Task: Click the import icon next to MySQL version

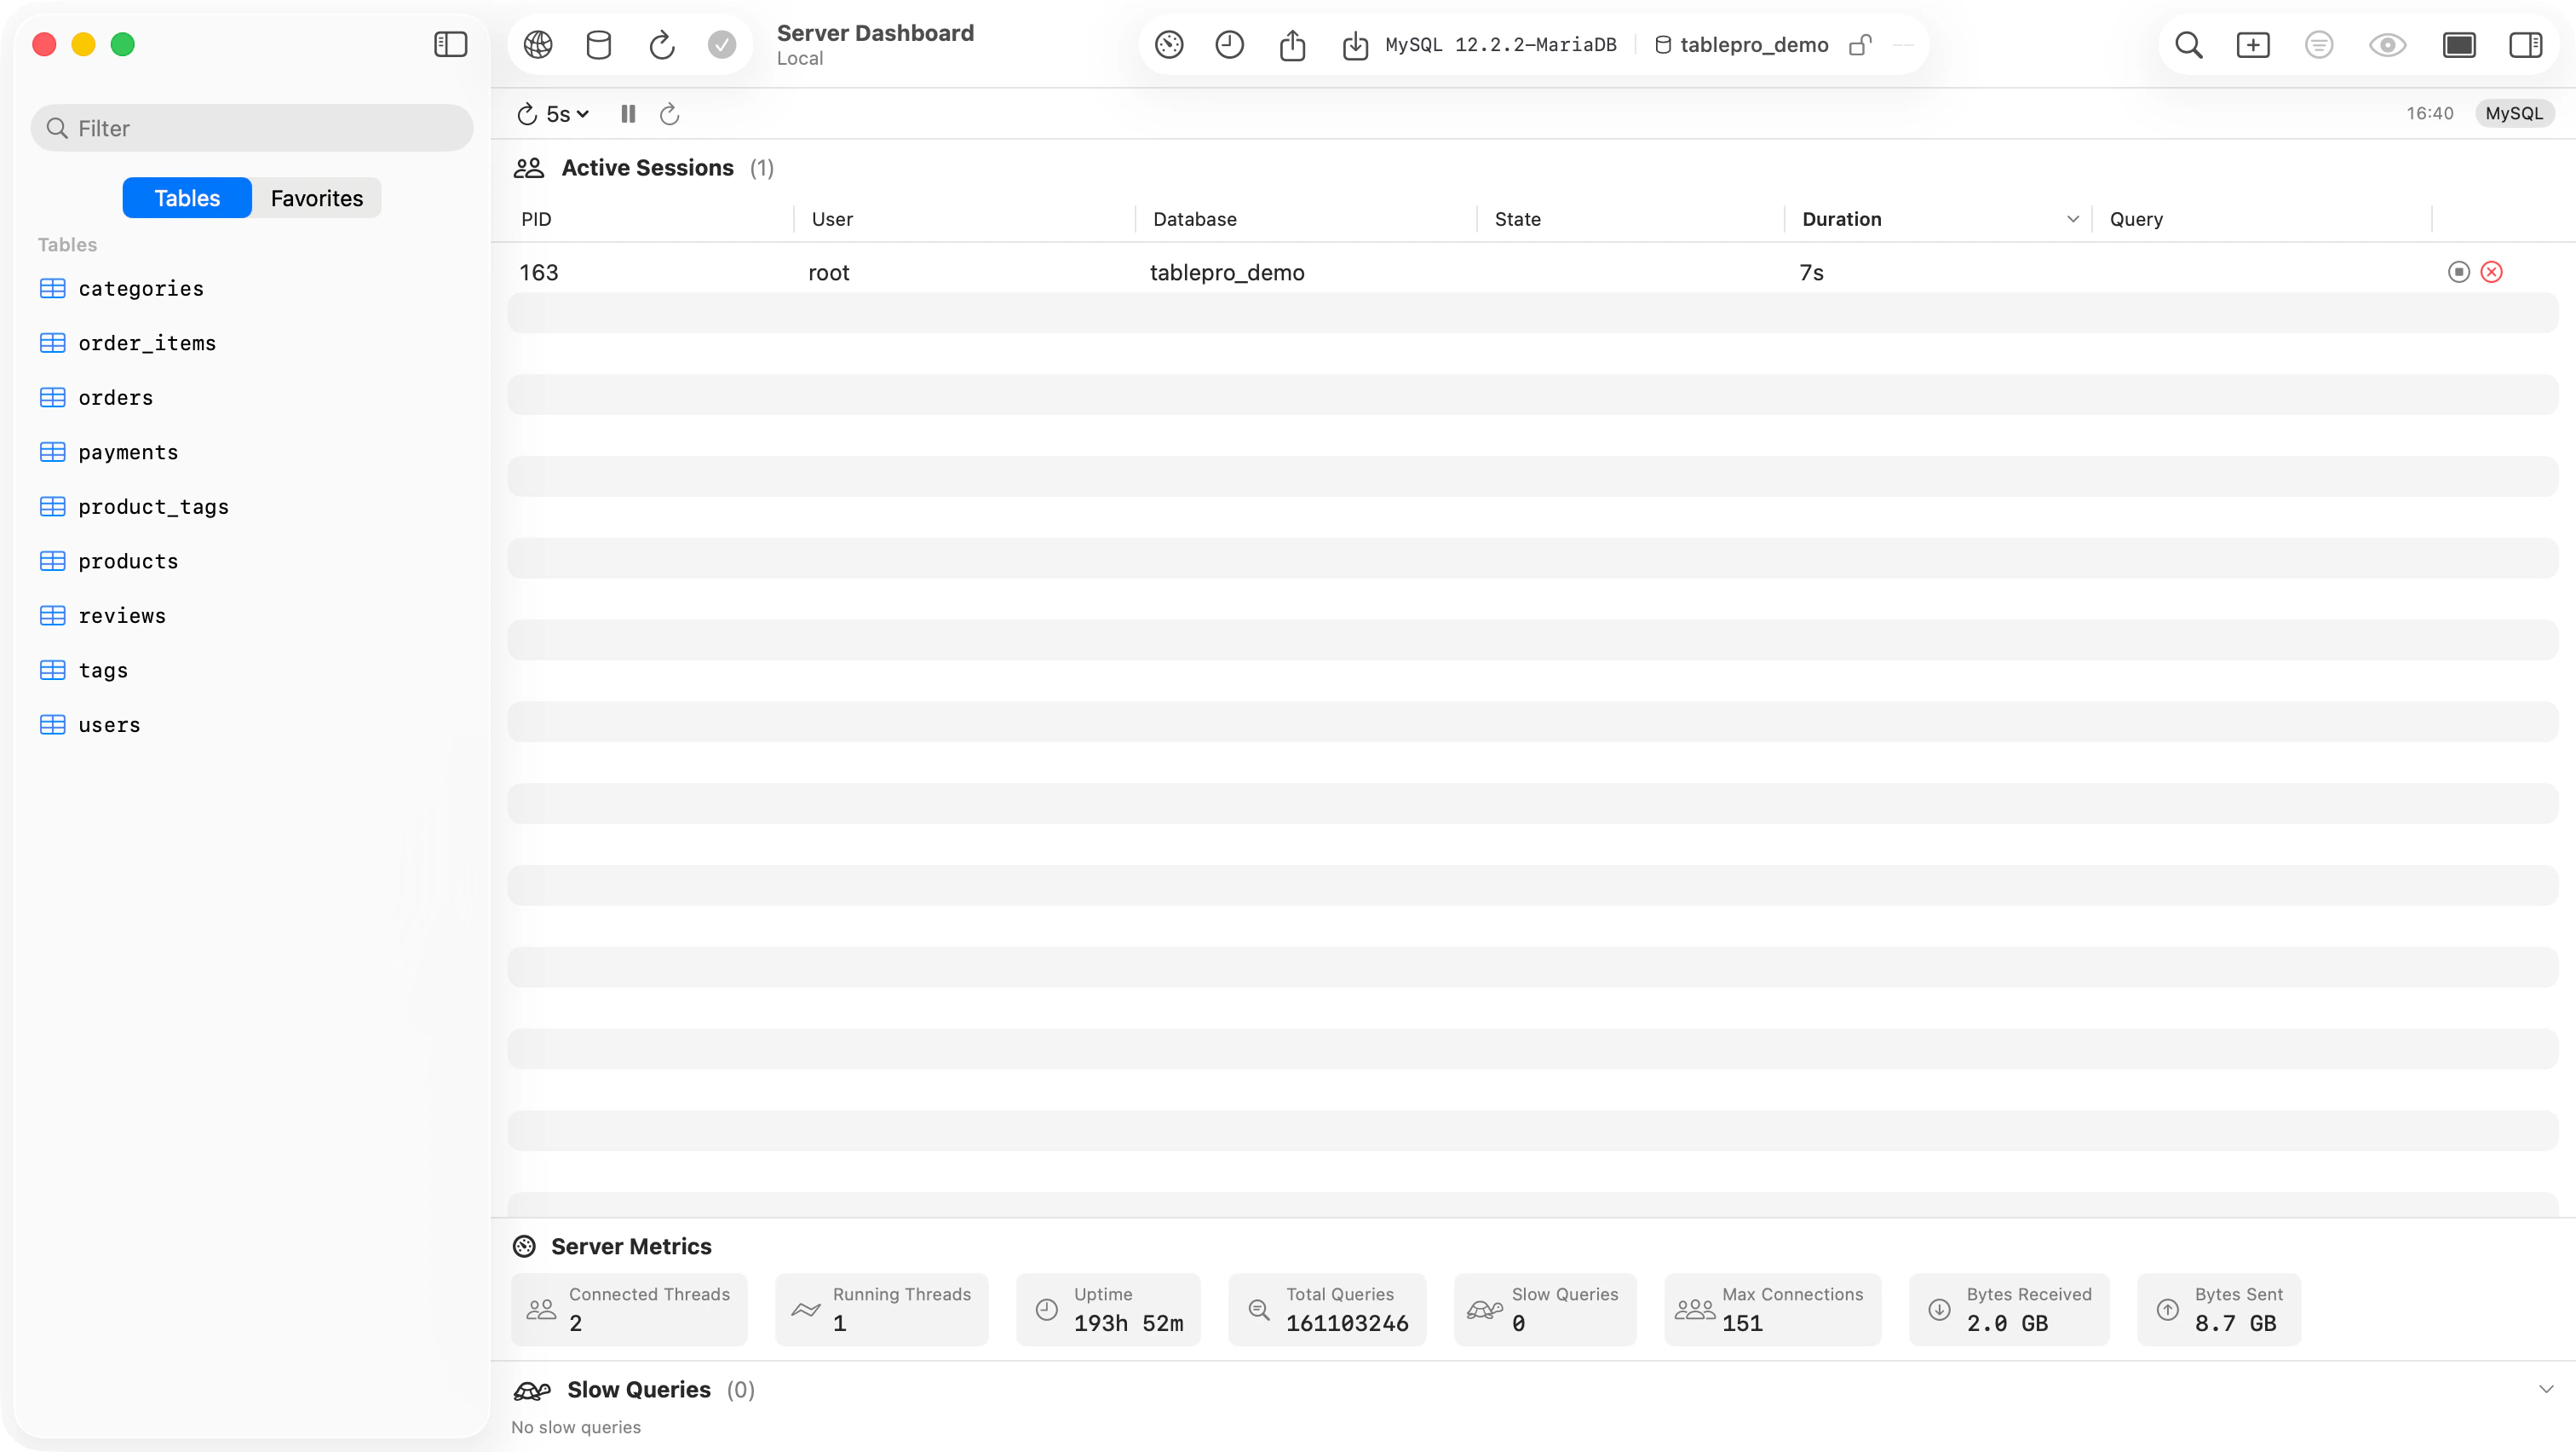Action: pyautogui.click(x=1354, y=44)
